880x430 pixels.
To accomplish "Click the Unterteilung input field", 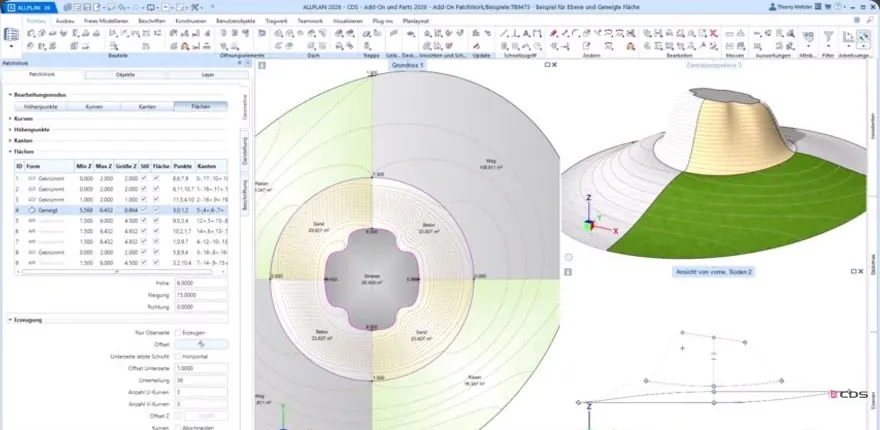I will click(x=201, y=380).
